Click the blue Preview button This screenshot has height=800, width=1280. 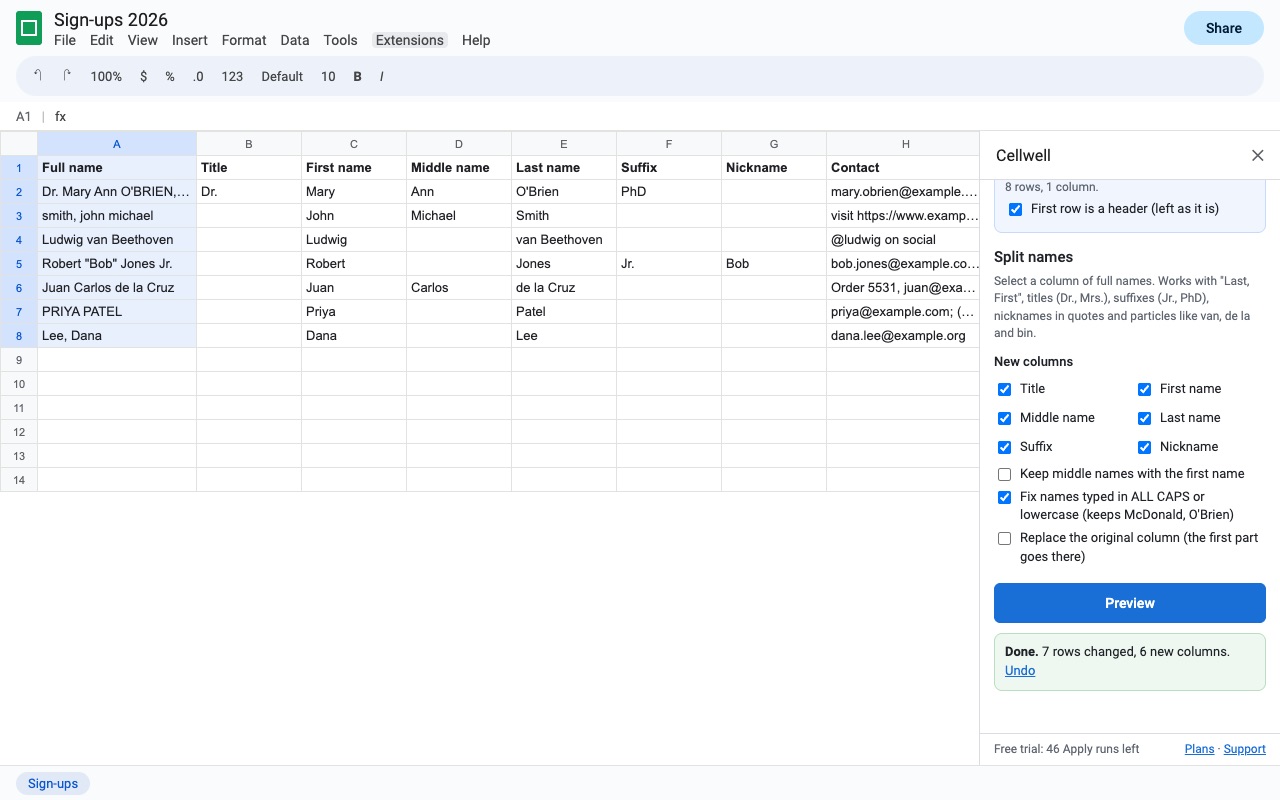tap(1130, 603)
